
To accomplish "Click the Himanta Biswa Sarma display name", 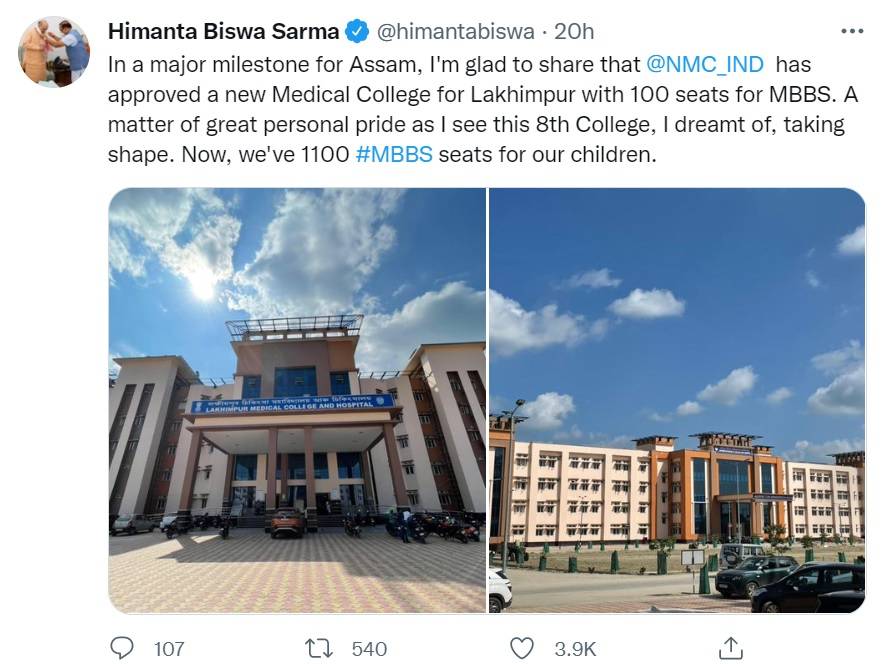I will (222, 32).
